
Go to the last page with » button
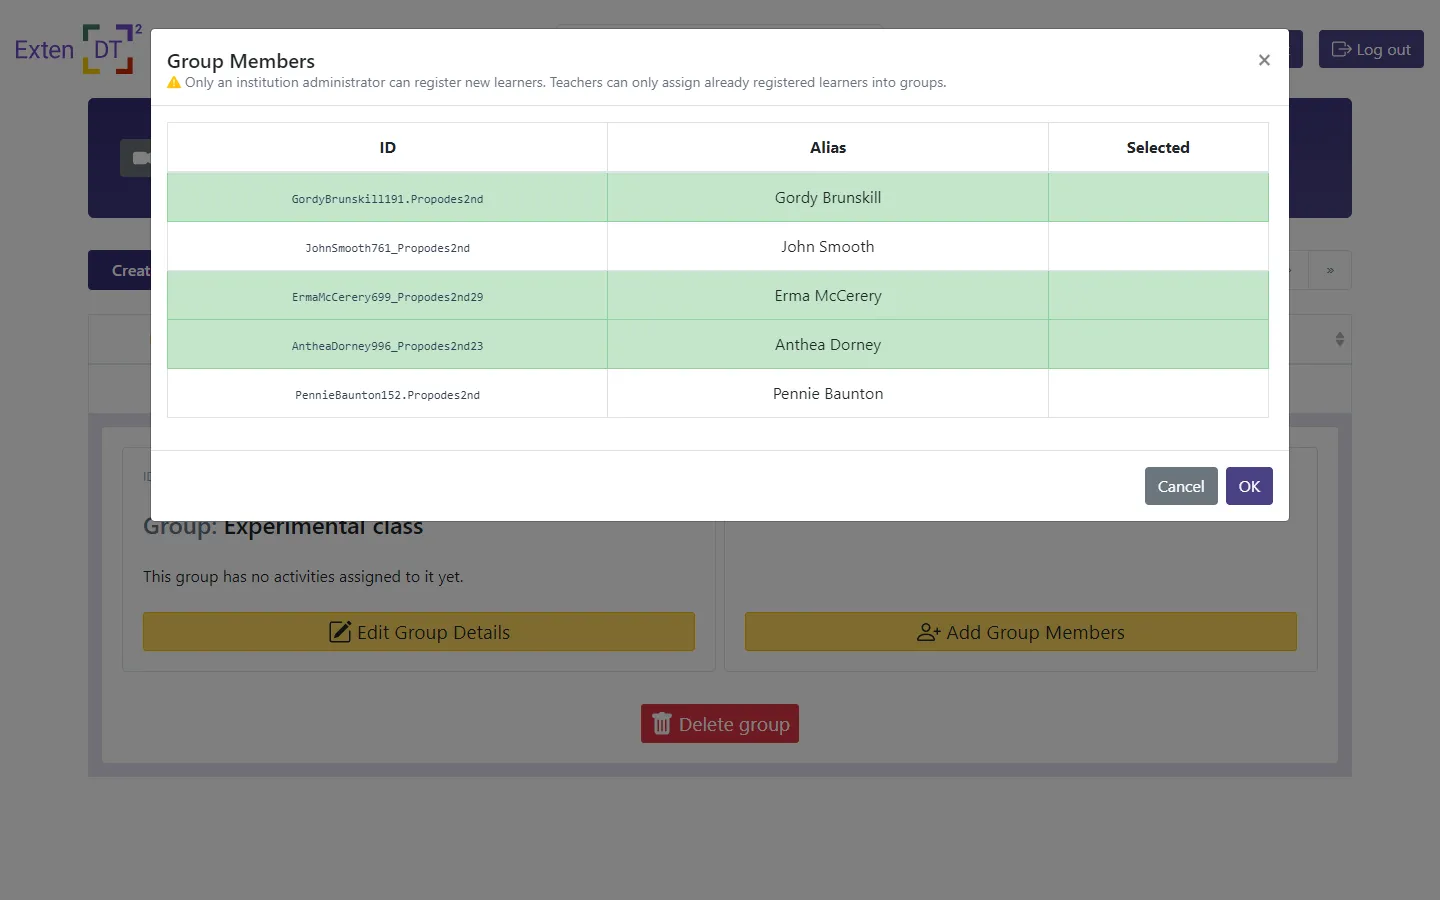[x=1330, y=270]
